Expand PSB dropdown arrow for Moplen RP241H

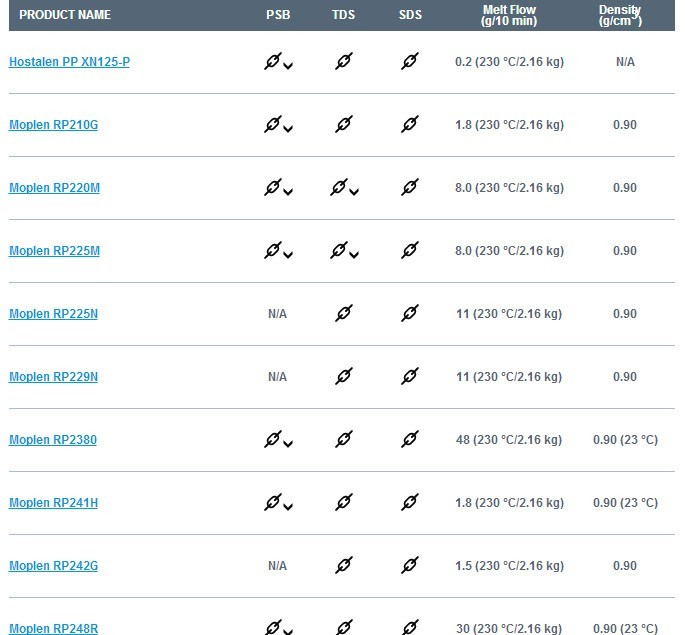coord(288,507)
